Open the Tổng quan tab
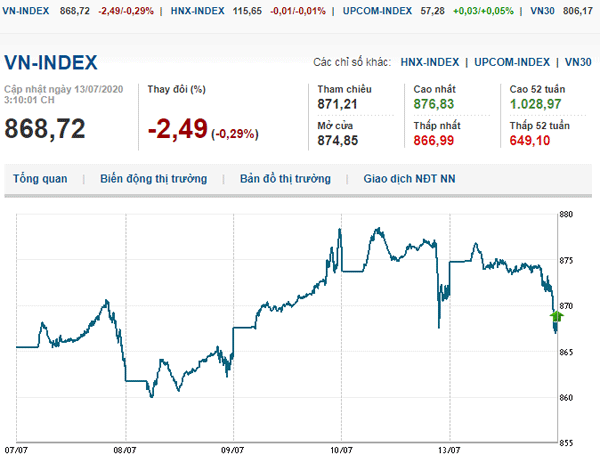Viewport: 600px width, 463px height. [40, 179]
